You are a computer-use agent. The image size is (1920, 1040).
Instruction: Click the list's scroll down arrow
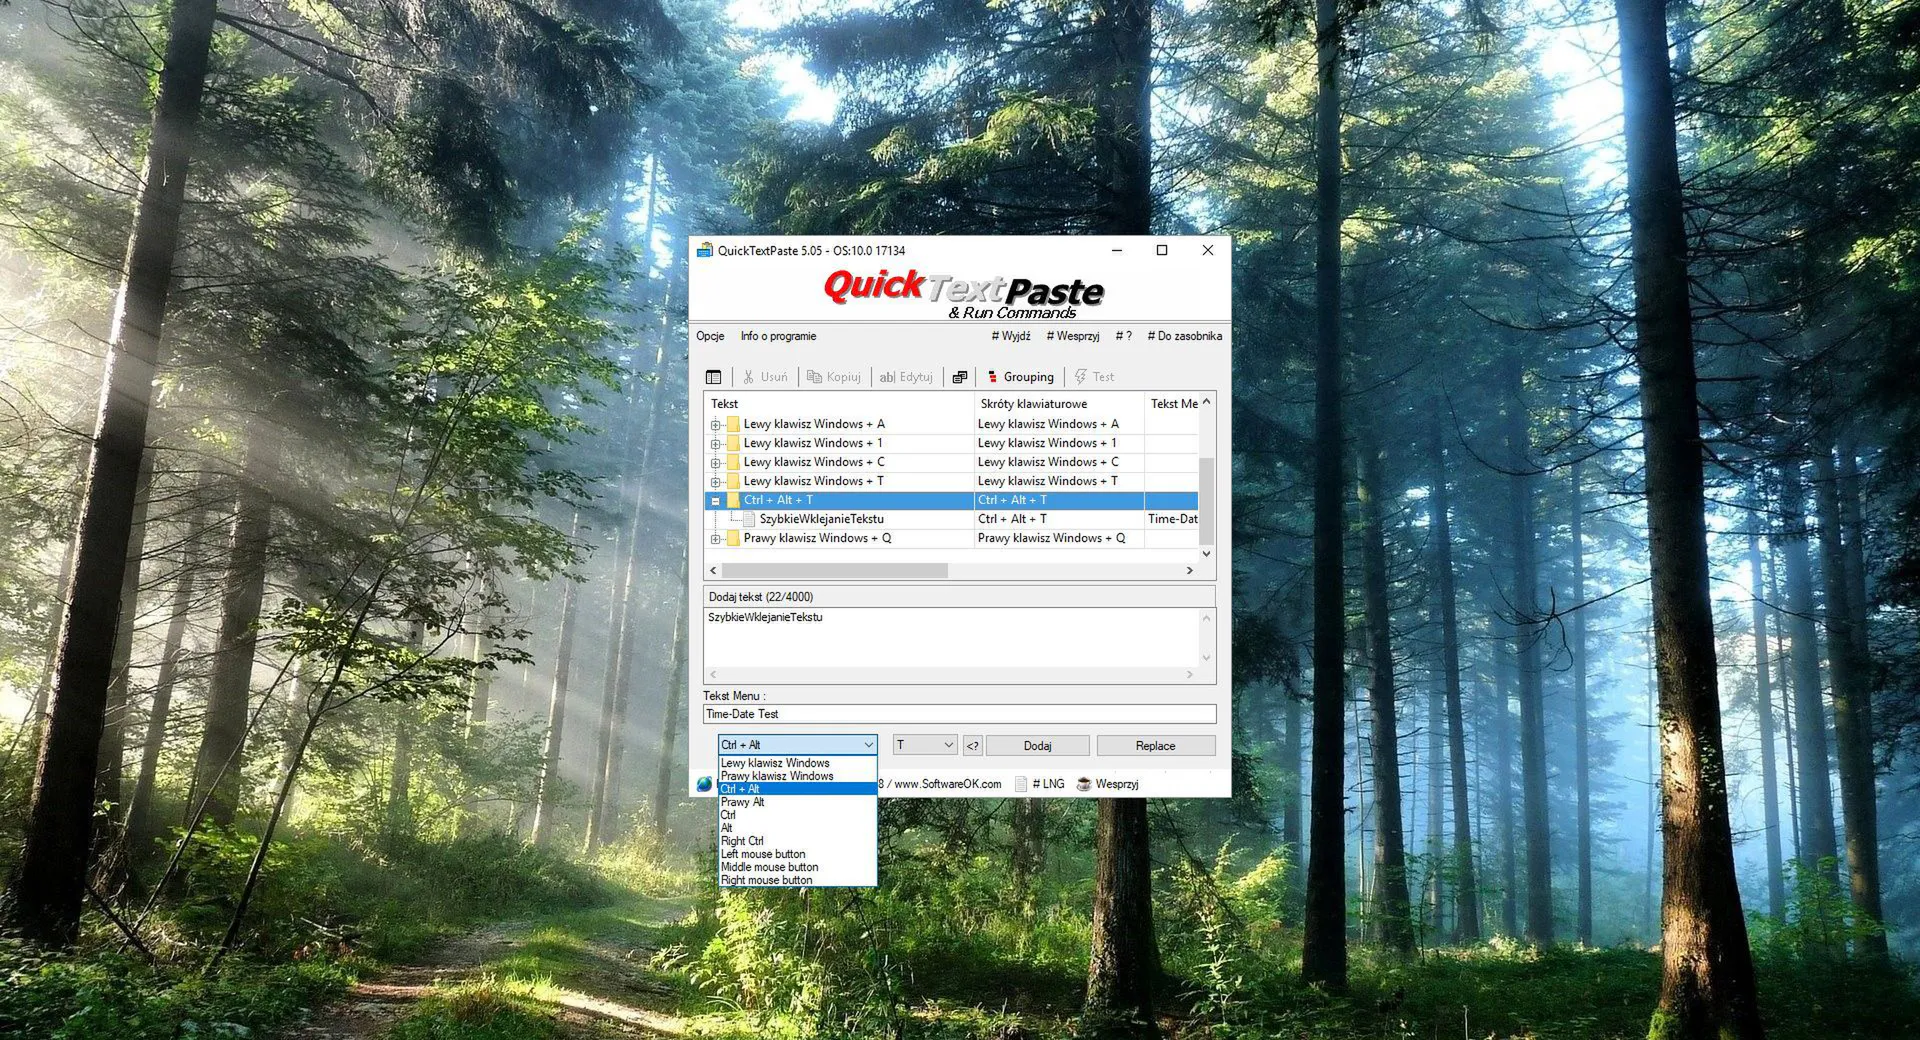tap(1206, 553)
